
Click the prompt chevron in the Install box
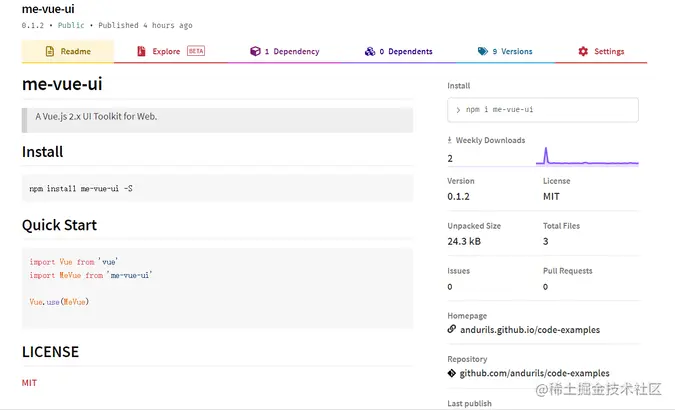(458, 109)
